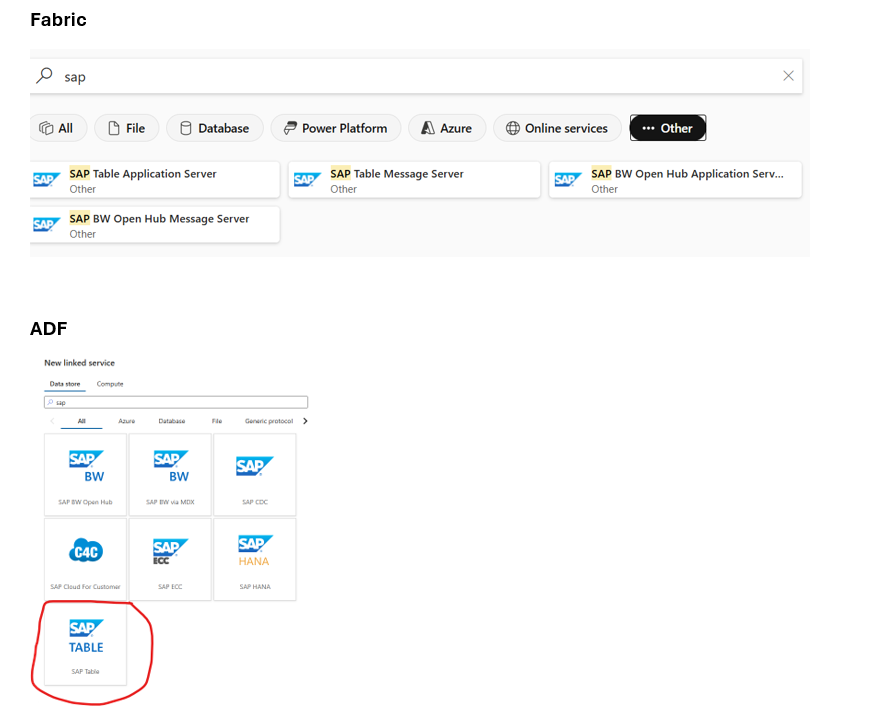Click the ADF sap search field

tap(175, 401)
